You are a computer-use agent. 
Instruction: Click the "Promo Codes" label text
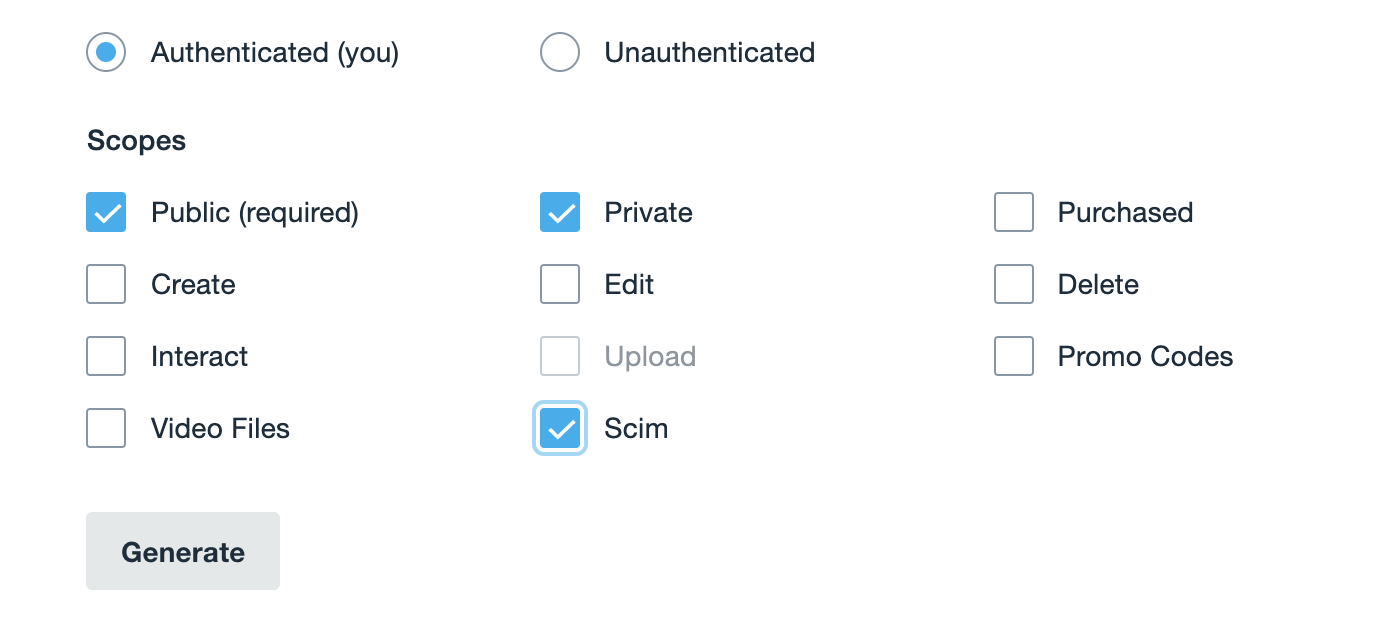(x=1145, y=356)
